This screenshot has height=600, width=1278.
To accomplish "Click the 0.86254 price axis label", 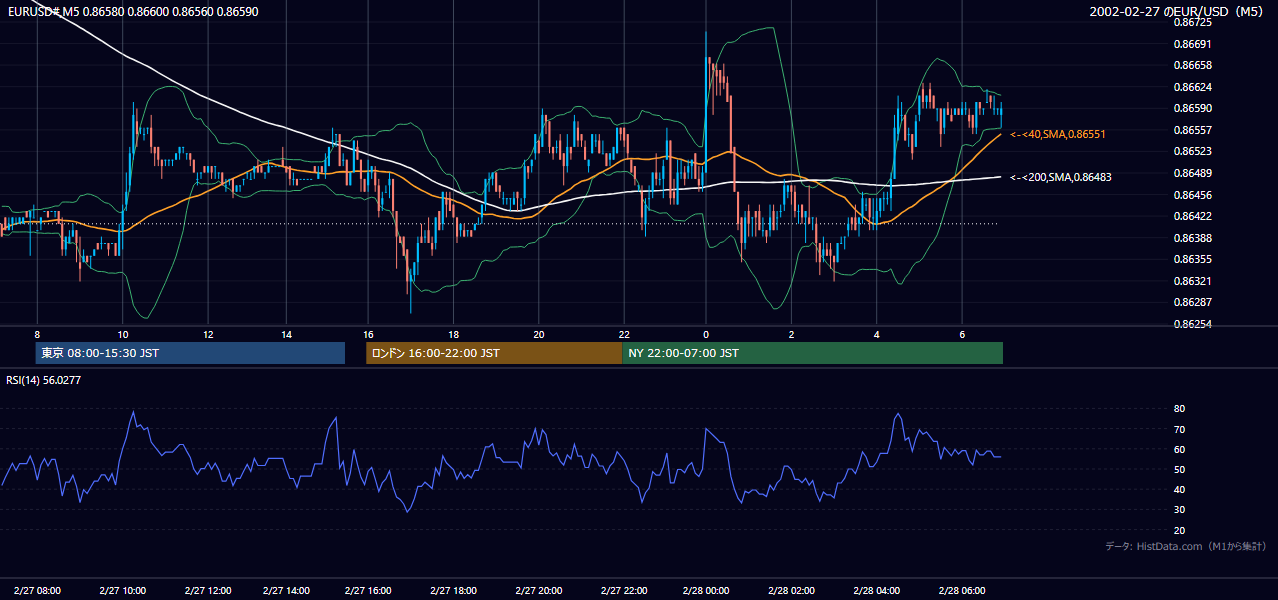I will click(1194, 324).
